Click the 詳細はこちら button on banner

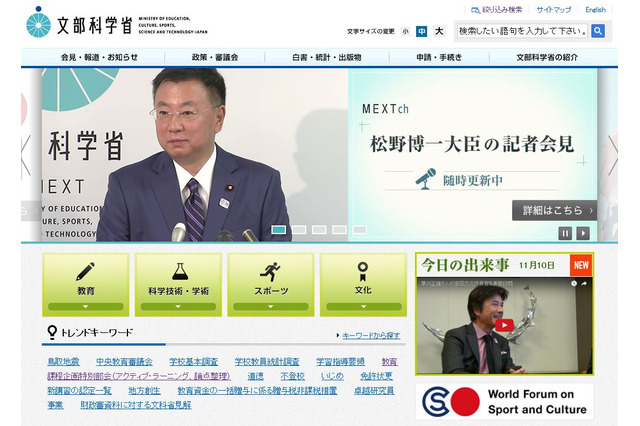pyautogui.click(x=554, y=210)
